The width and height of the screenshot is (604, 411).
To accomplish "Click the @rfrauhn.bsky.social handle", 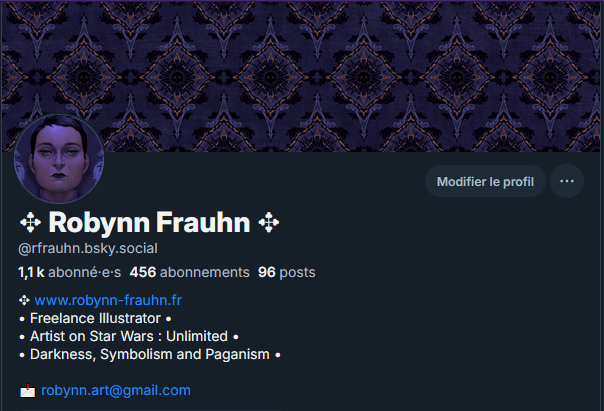I will (x=88, y=248).
